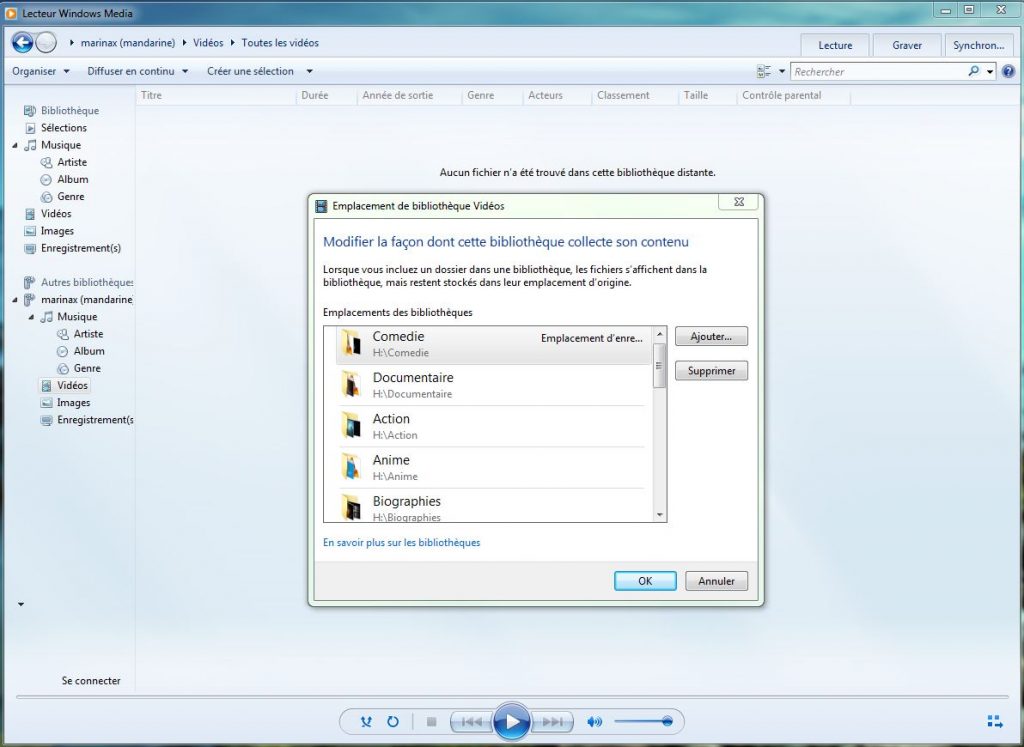
Task: Toggle repeat playback
Action: pyautogui.click(x=392, y=722)
